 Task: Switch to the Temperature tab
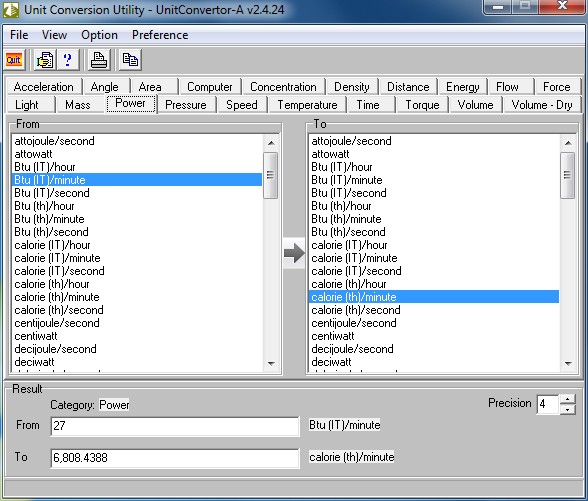coord(307,105)
